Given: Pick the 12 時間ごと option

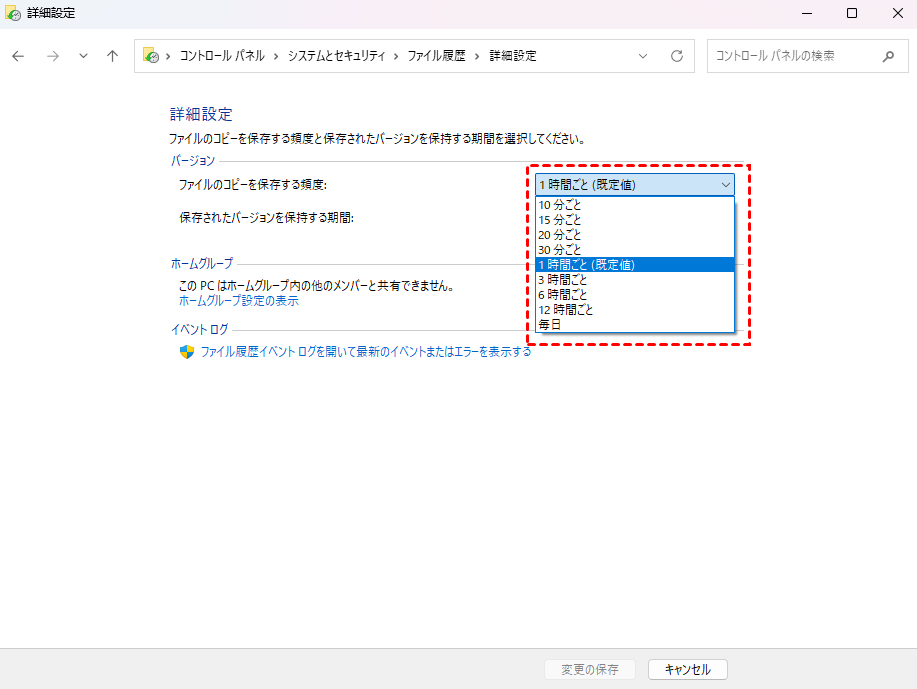Looking at the screenshot, I should tap(566, 310).
